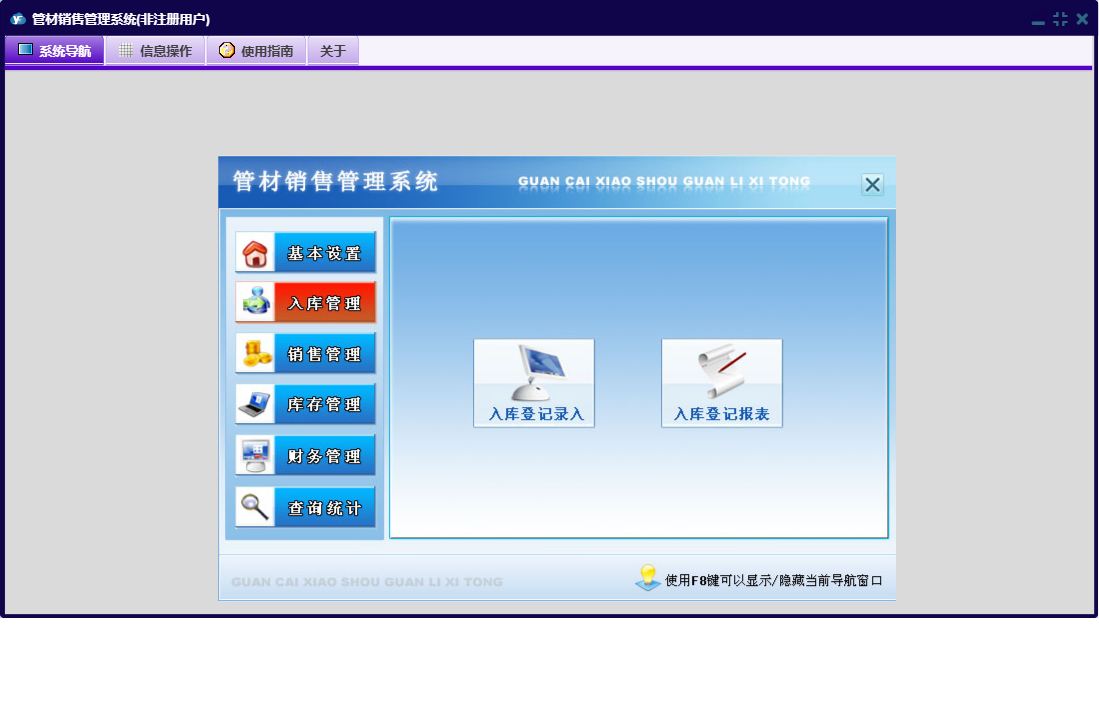Click the F8 hint text 使用F8键可以显示/隐藏当前导航窗口
The width and height of the screenshot is (1099, 723).
point(773,580)
